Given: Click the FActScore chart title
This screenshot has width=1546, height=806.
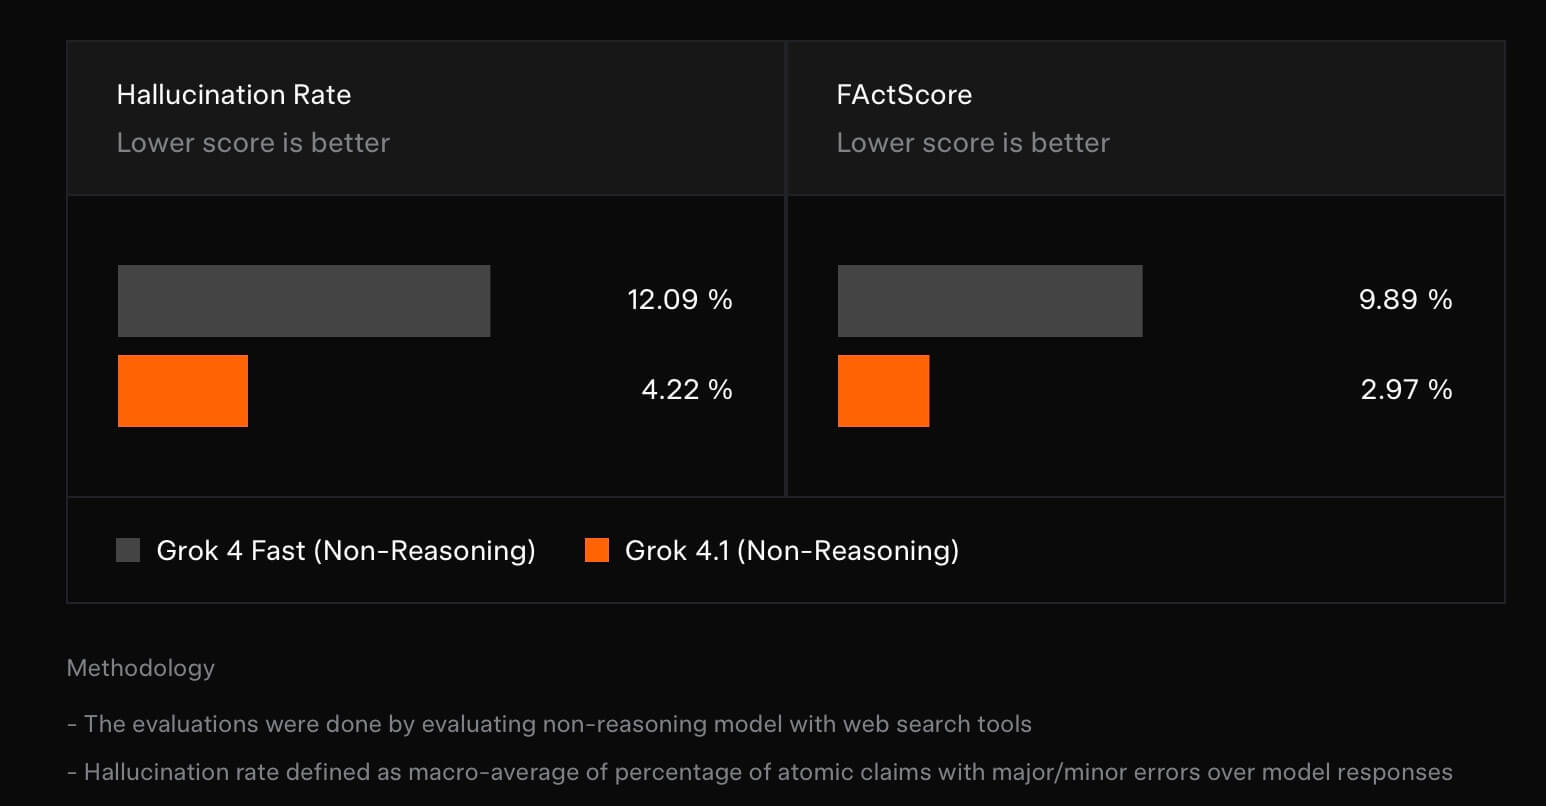Looking at the screenshot, I should 904,95.
